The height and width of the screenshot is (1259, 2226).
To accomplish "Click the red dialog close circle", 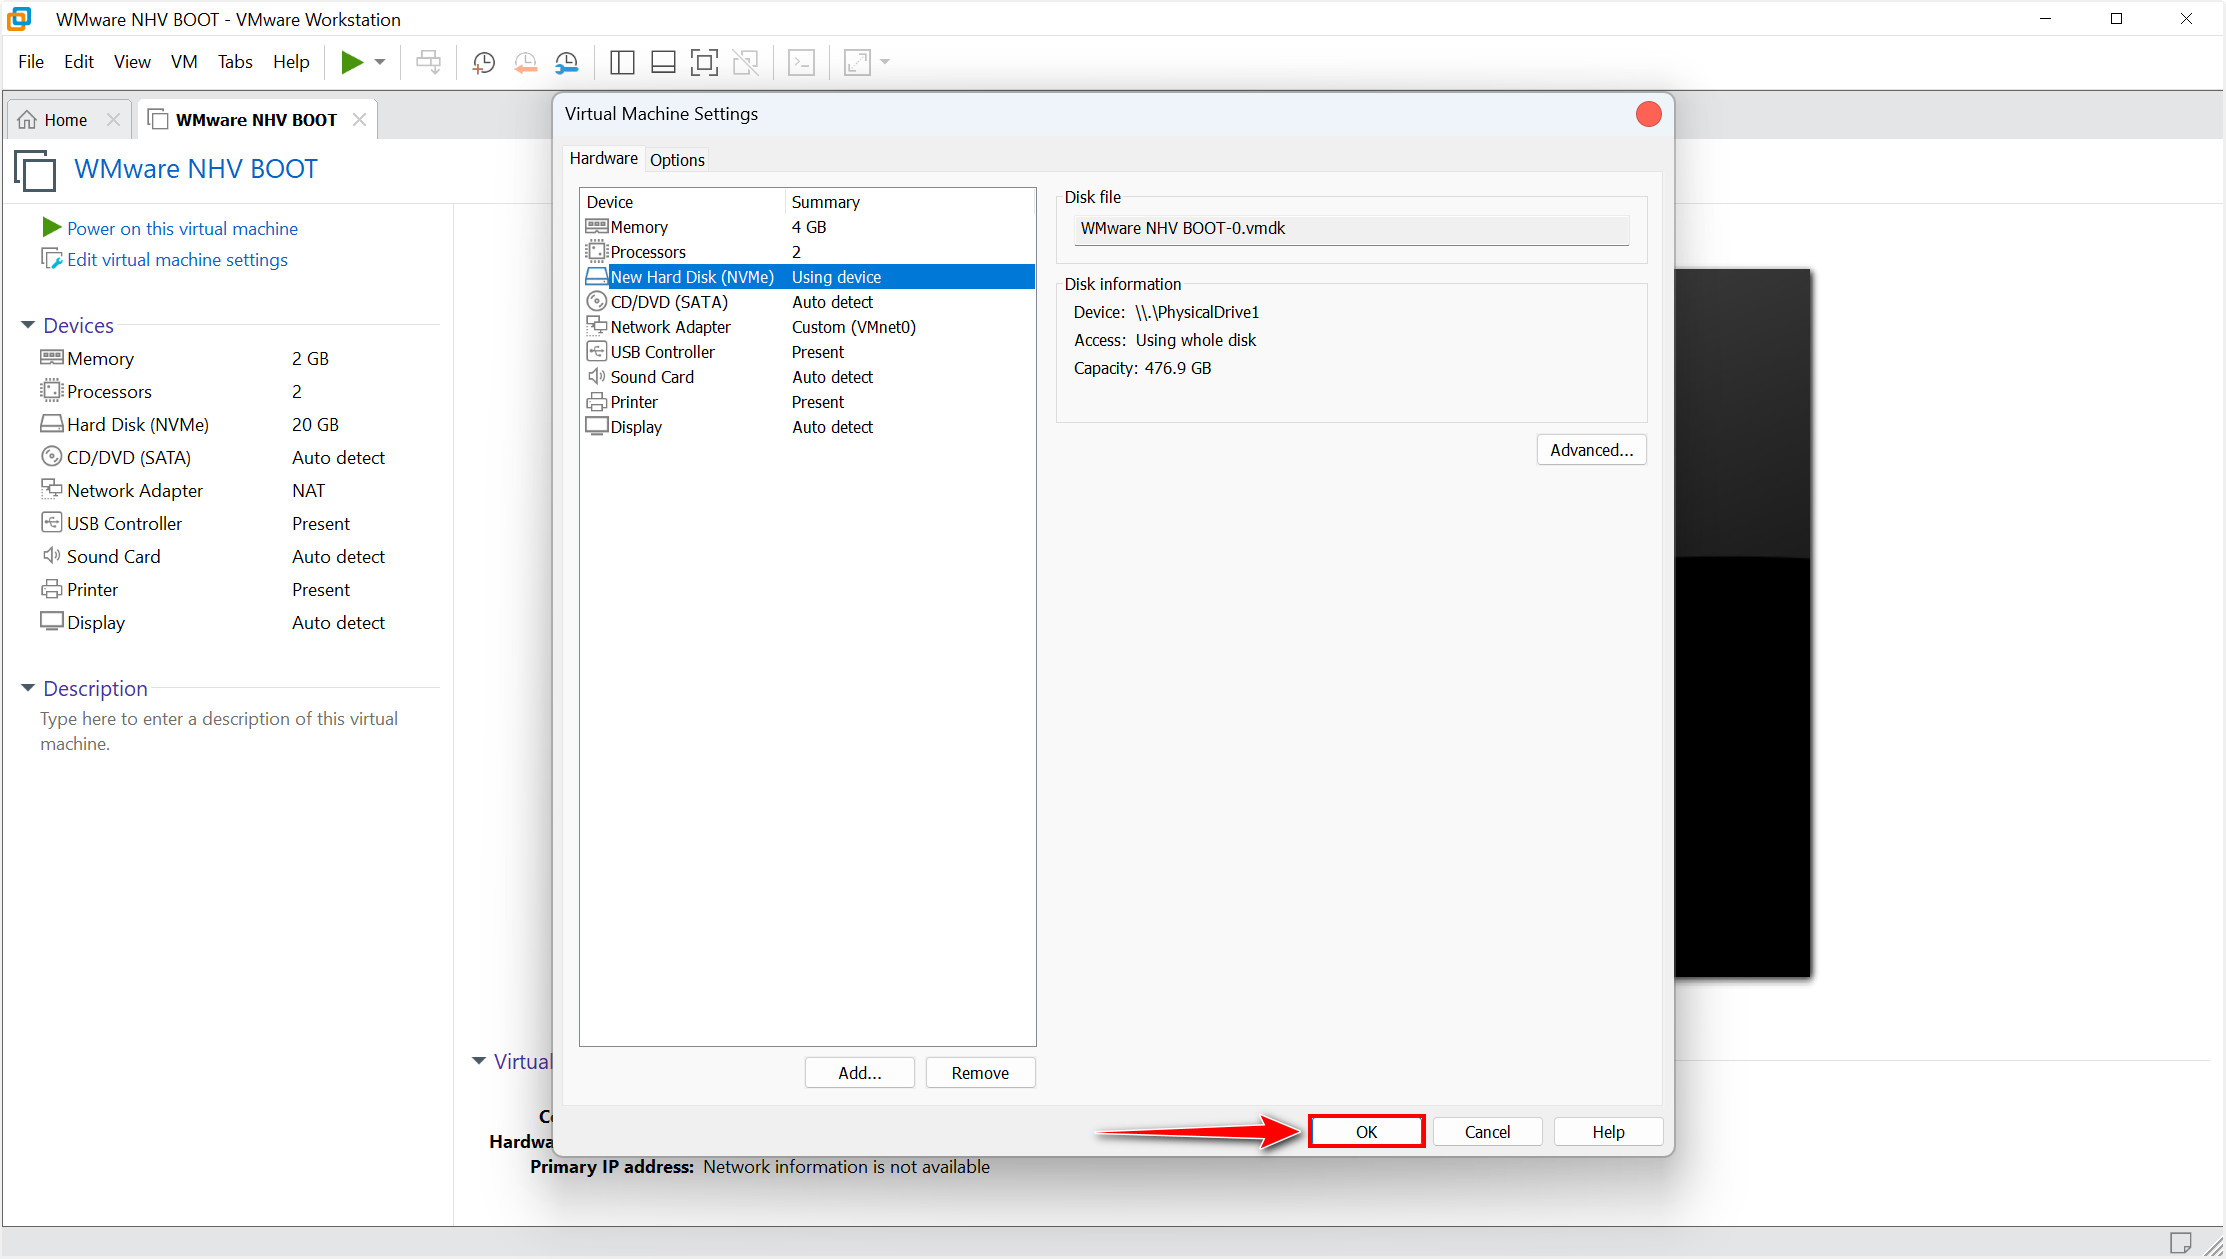I will tap(1648, 114).
